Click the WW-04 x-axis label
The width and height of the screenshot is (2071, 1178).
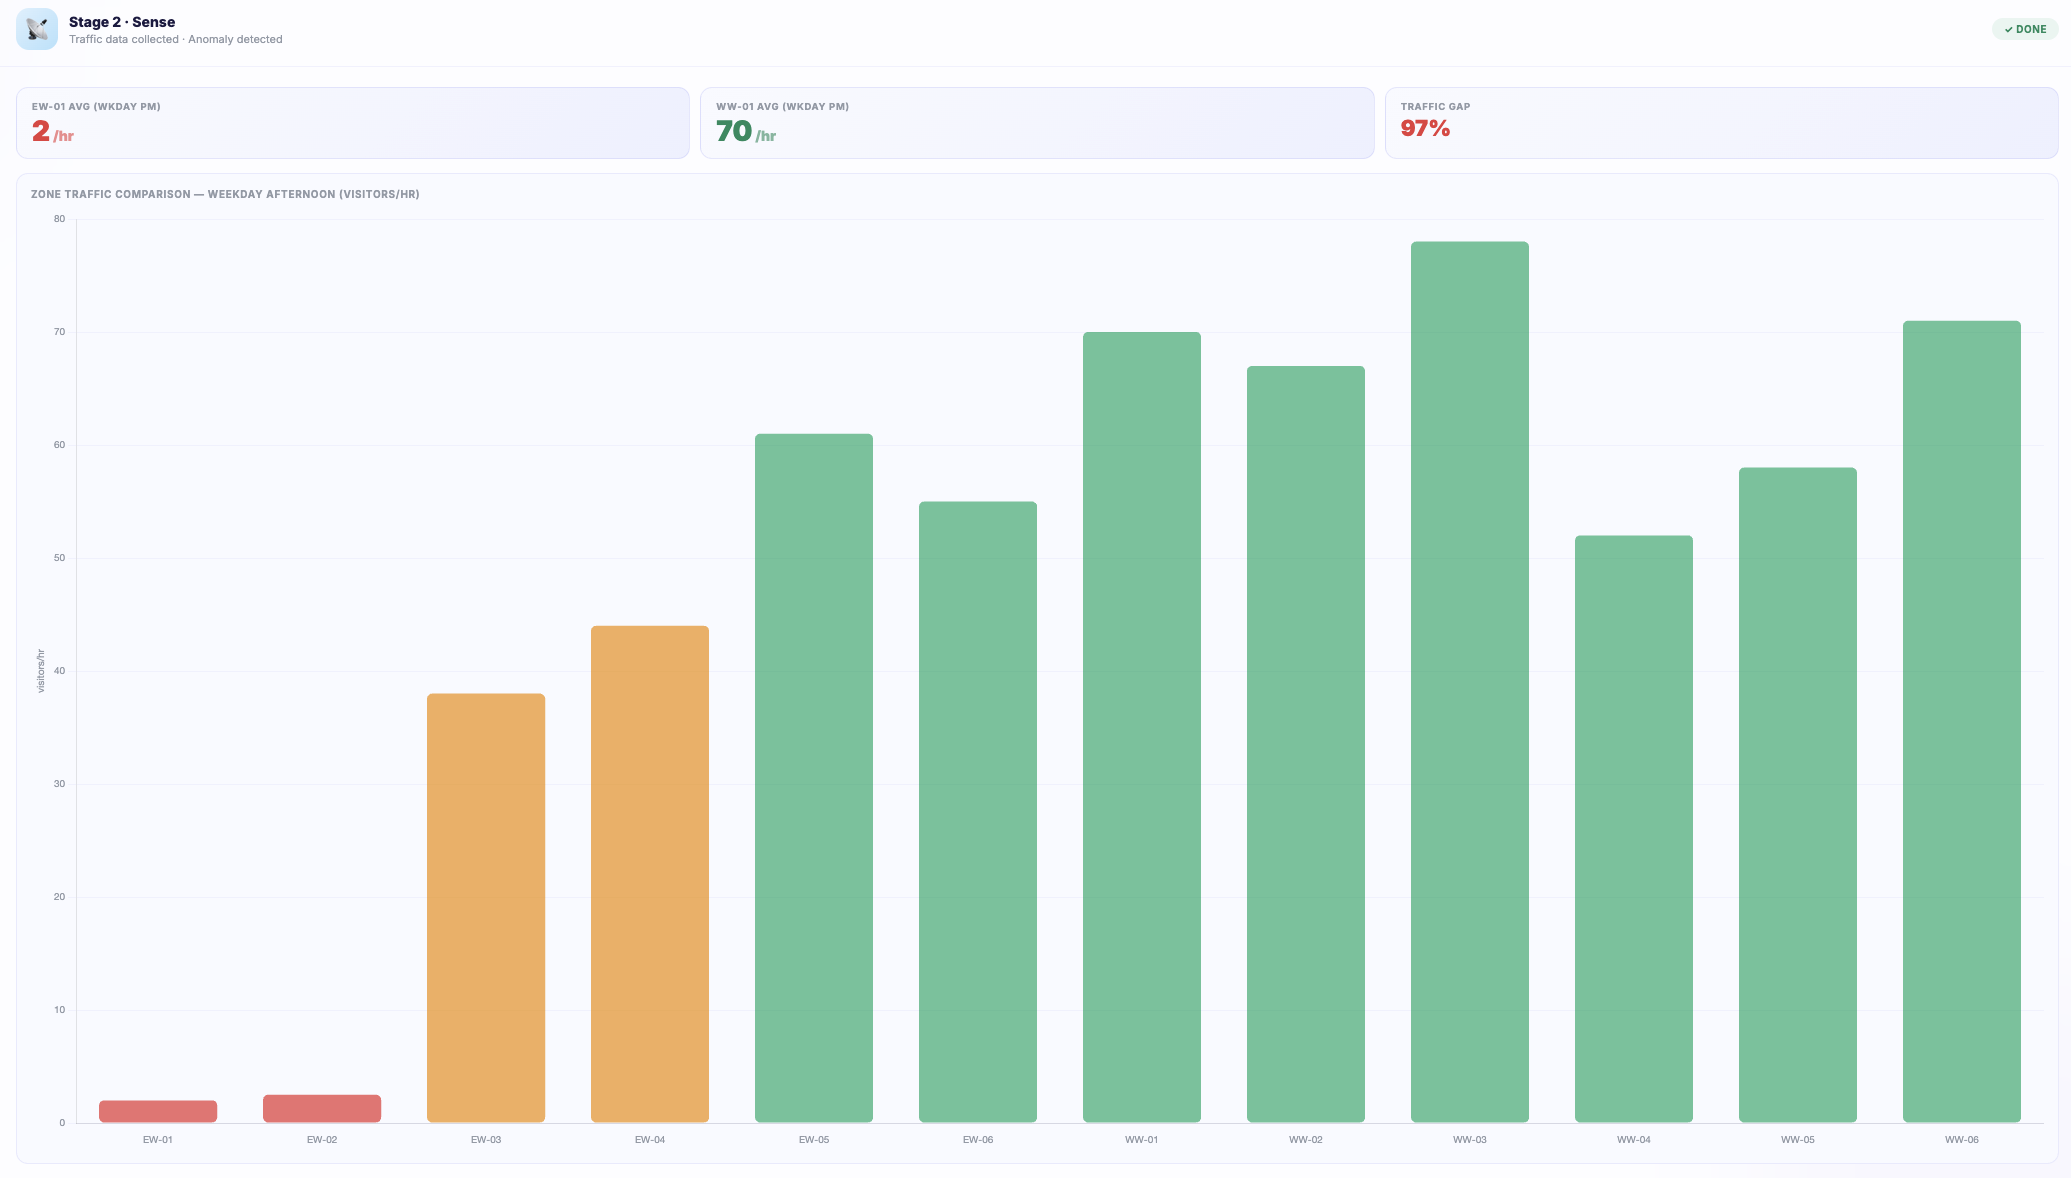[x=1634, y=1140]
